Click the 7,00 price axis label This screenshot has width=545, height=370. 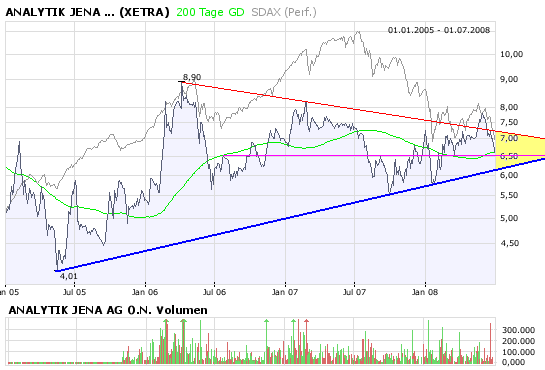pos(509,138)
